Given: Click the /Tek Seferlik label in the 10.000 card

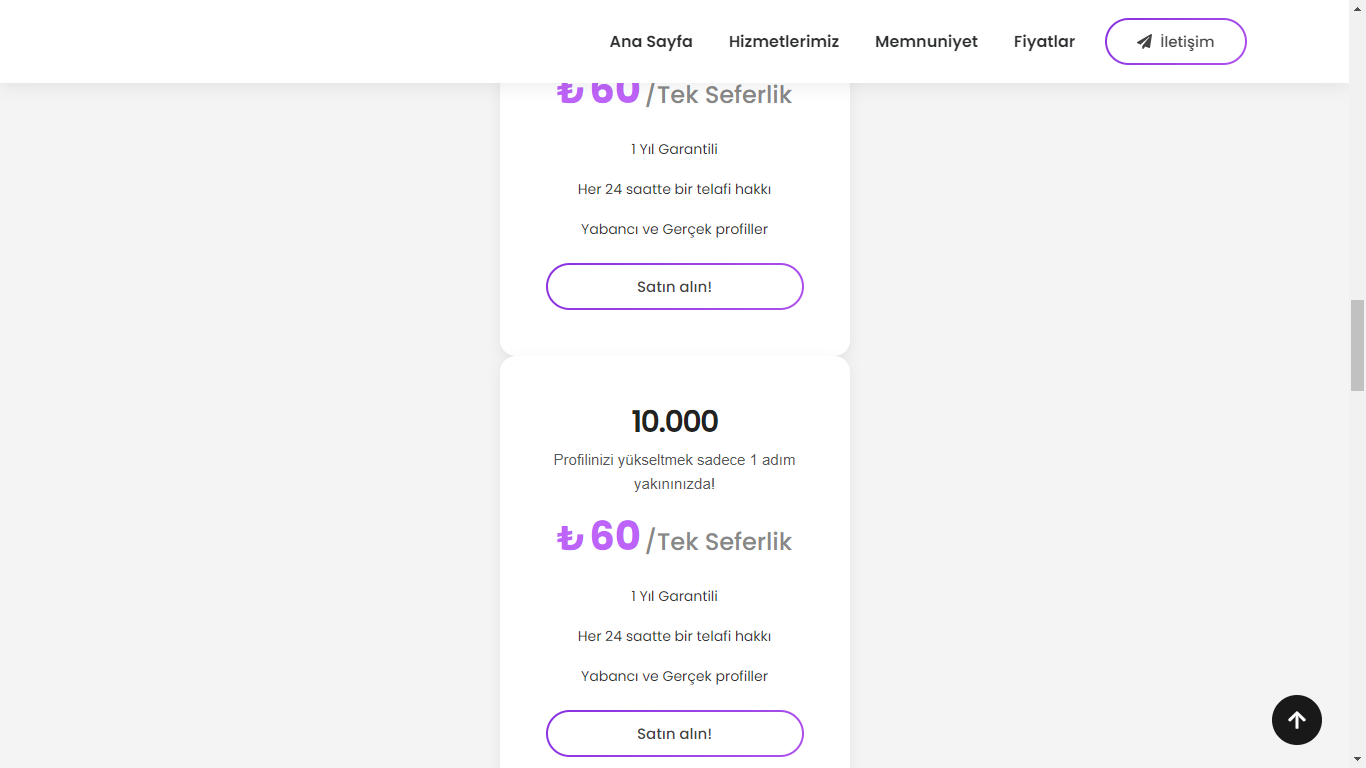Looking at the screenshot, I should (x=719, y=541).
